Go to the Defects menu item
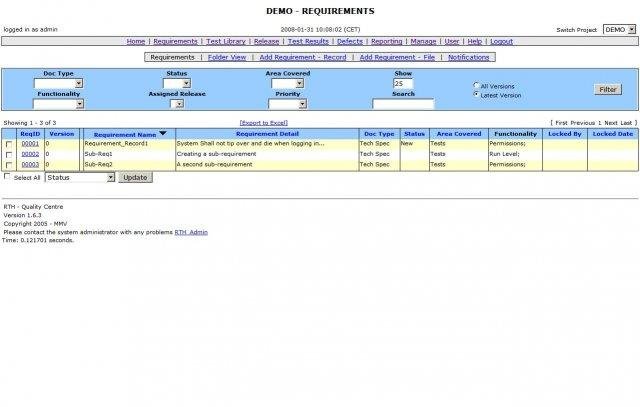This screenshot has width=640, height=407. click(350, 42)
